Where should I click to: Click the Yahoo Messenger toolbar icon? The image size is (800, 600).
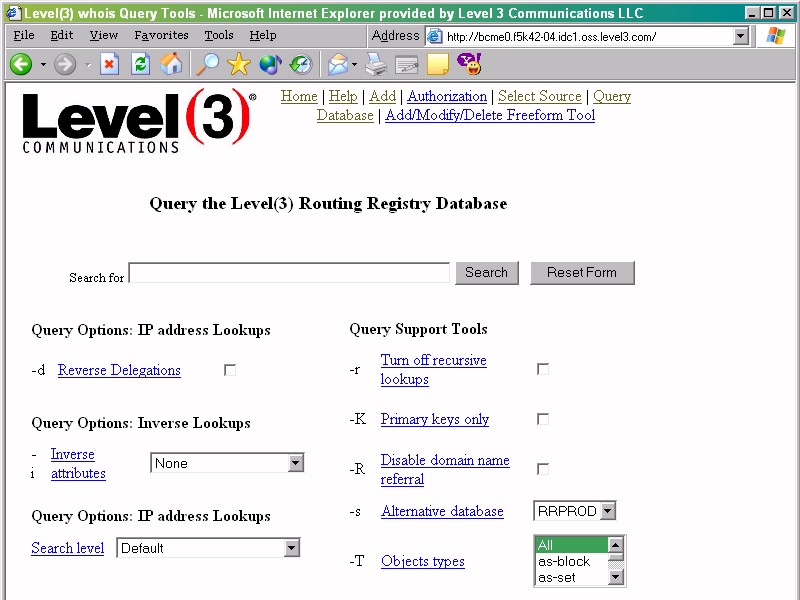pos(468,65)
